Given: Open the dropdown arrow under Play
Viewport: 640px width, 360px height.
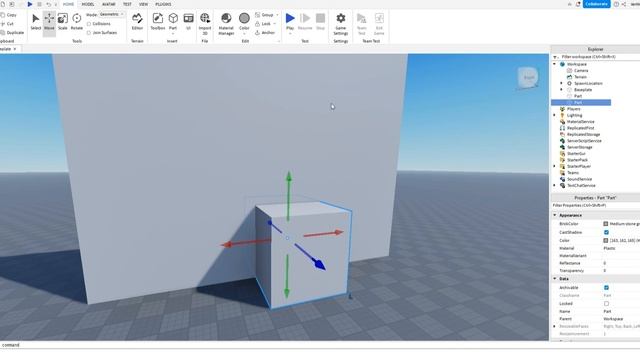Looking at the screenshot, I should tap(290, 33).
